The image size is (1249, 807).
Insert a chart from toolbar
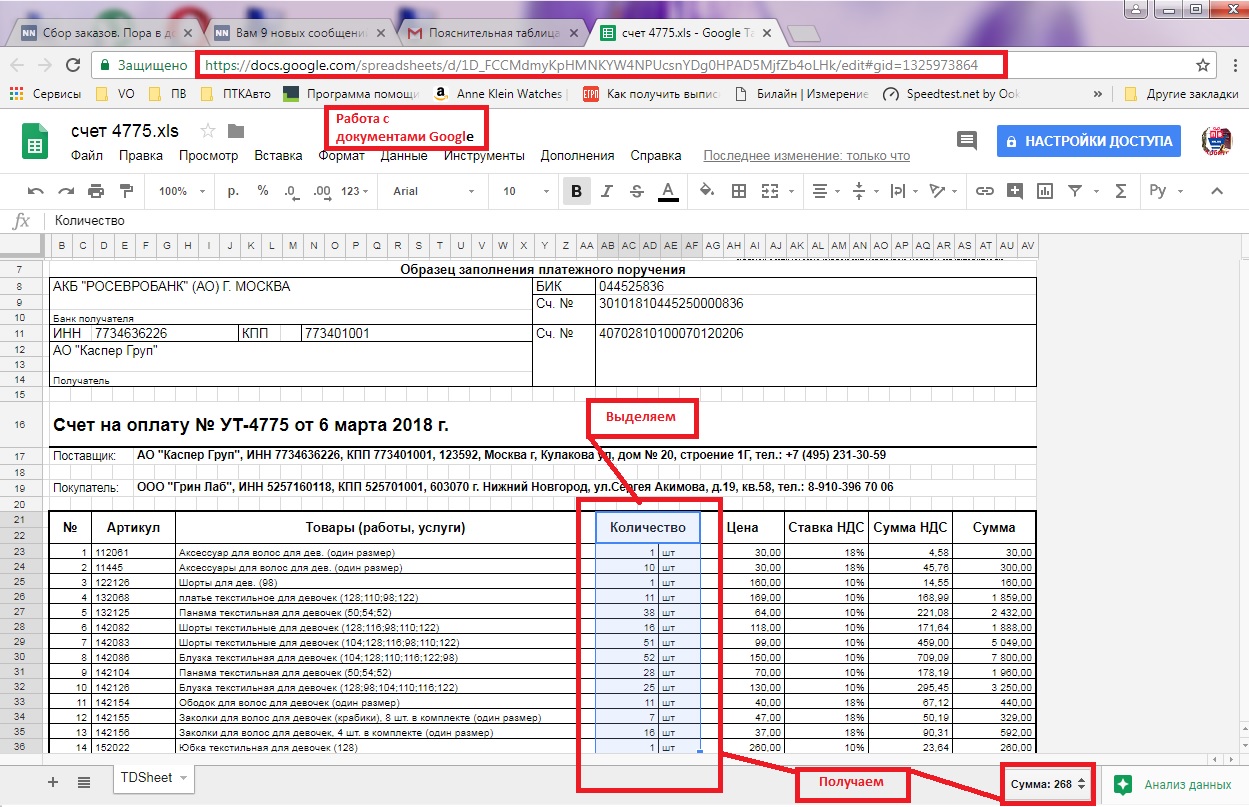point(1045,191)
